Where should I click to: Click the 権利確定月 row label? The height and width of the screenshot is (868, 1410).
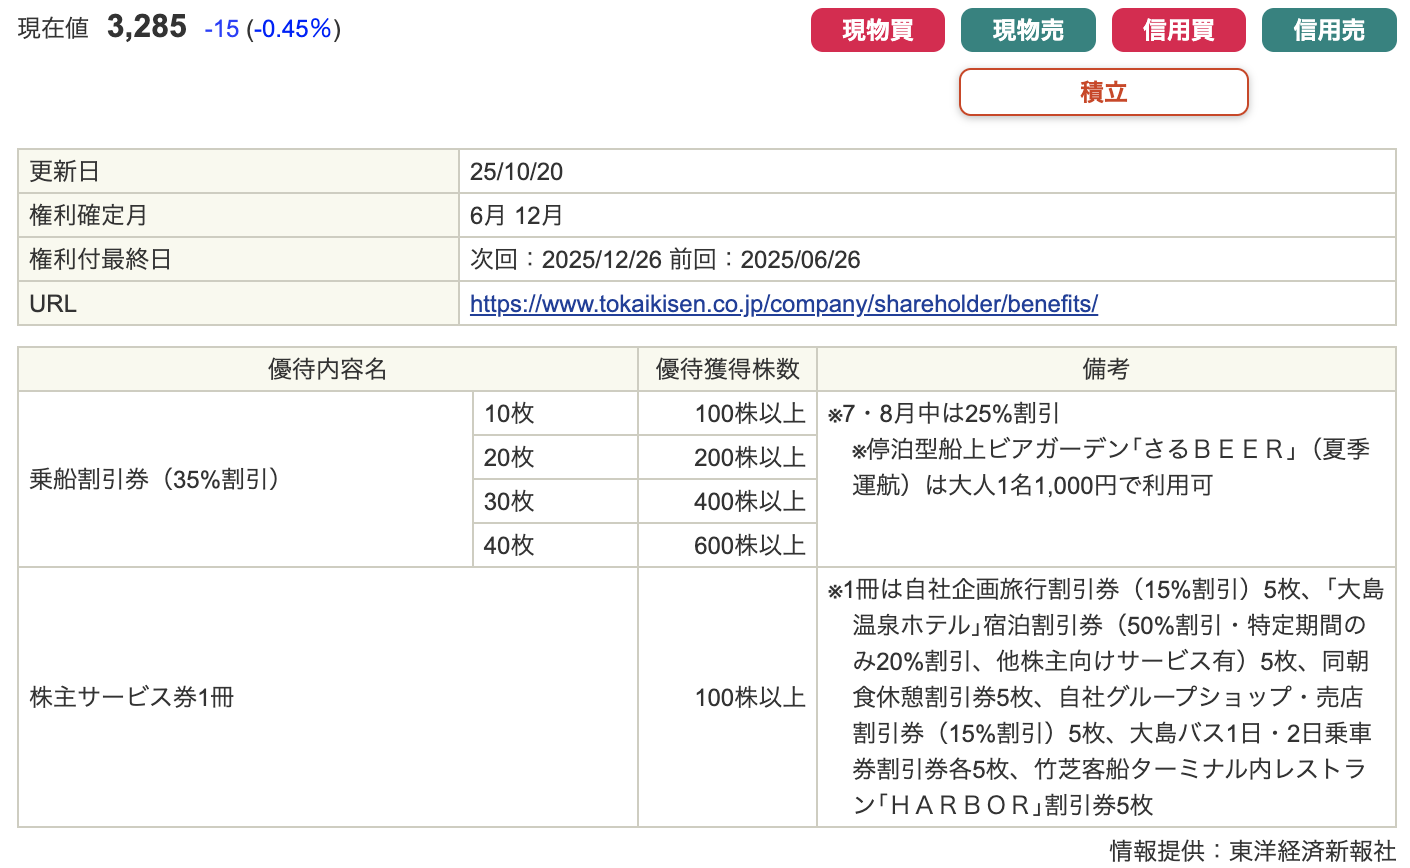coord(88,216)
